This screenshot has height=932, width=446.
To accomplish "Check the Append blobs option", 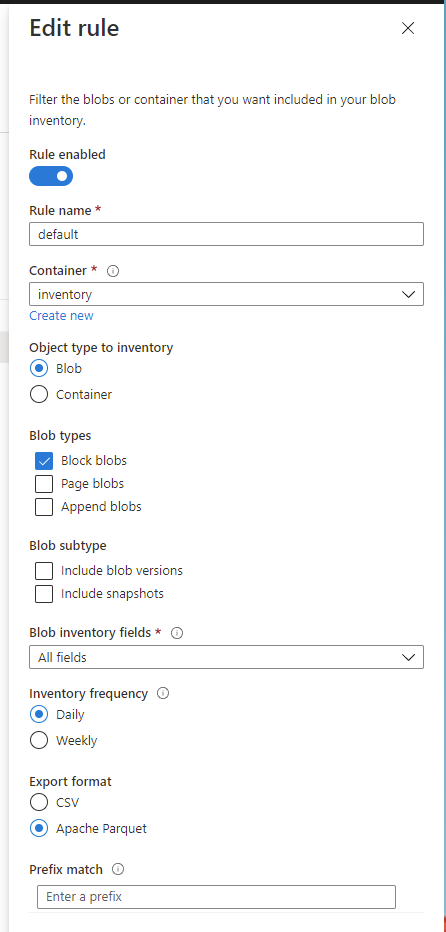I will (x=44, y=507).
